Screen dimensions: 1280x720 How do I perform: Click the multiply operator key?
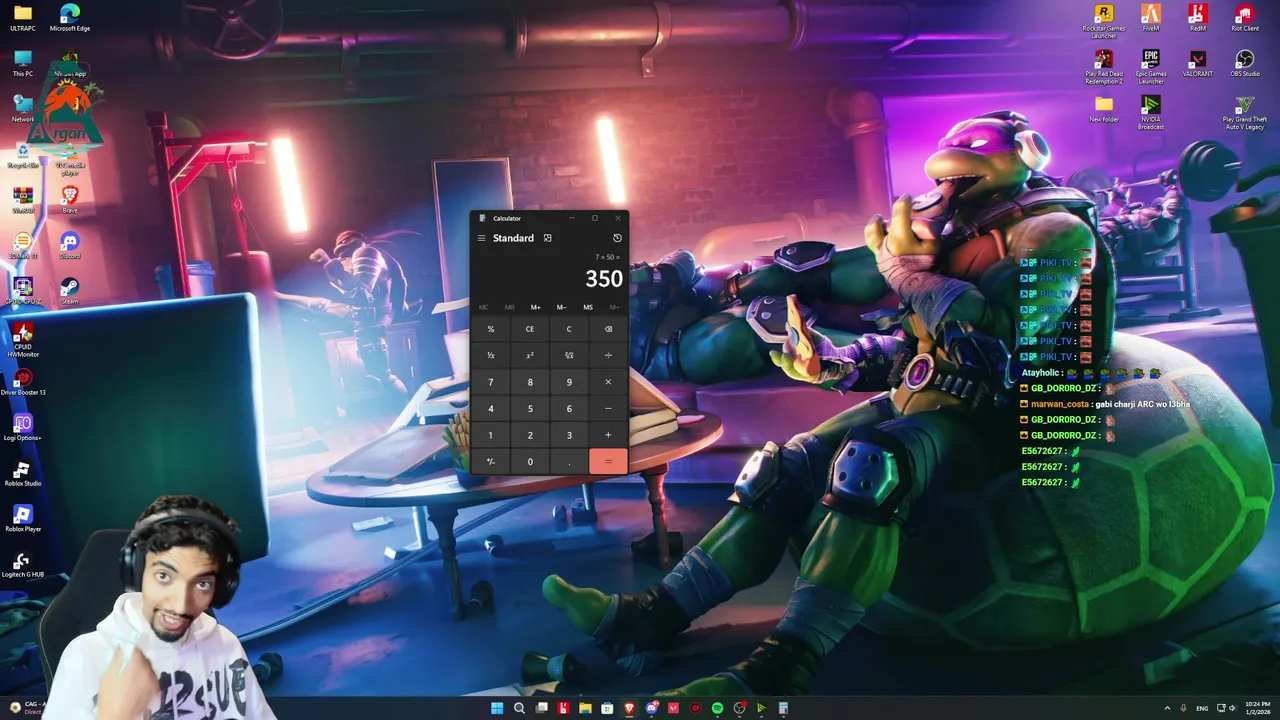(608, 382)
